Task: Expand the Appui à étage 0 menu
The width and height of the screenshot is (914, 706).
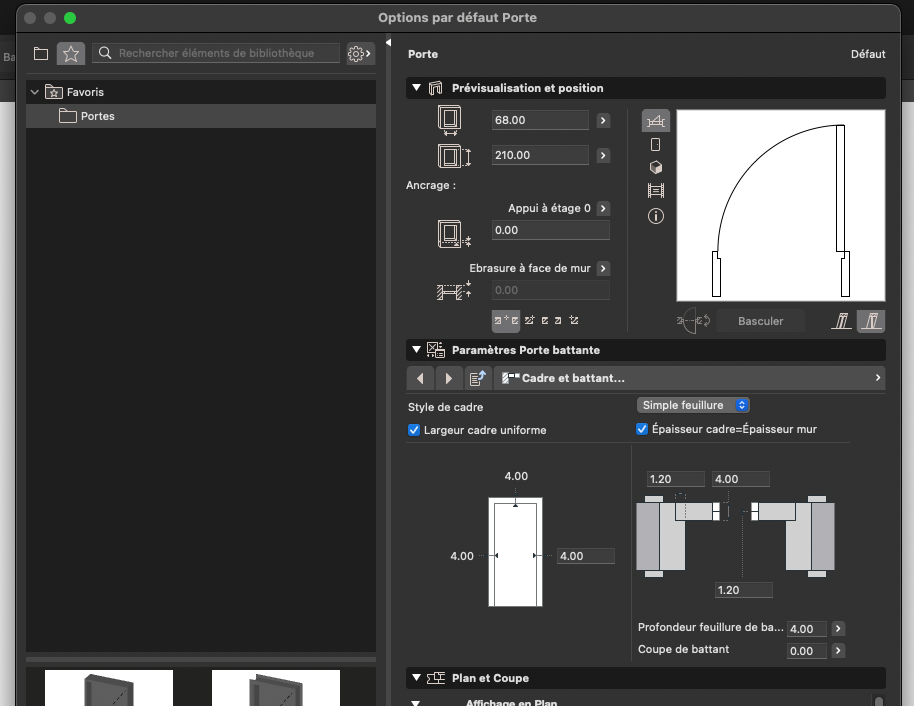Action: point(603,208)
